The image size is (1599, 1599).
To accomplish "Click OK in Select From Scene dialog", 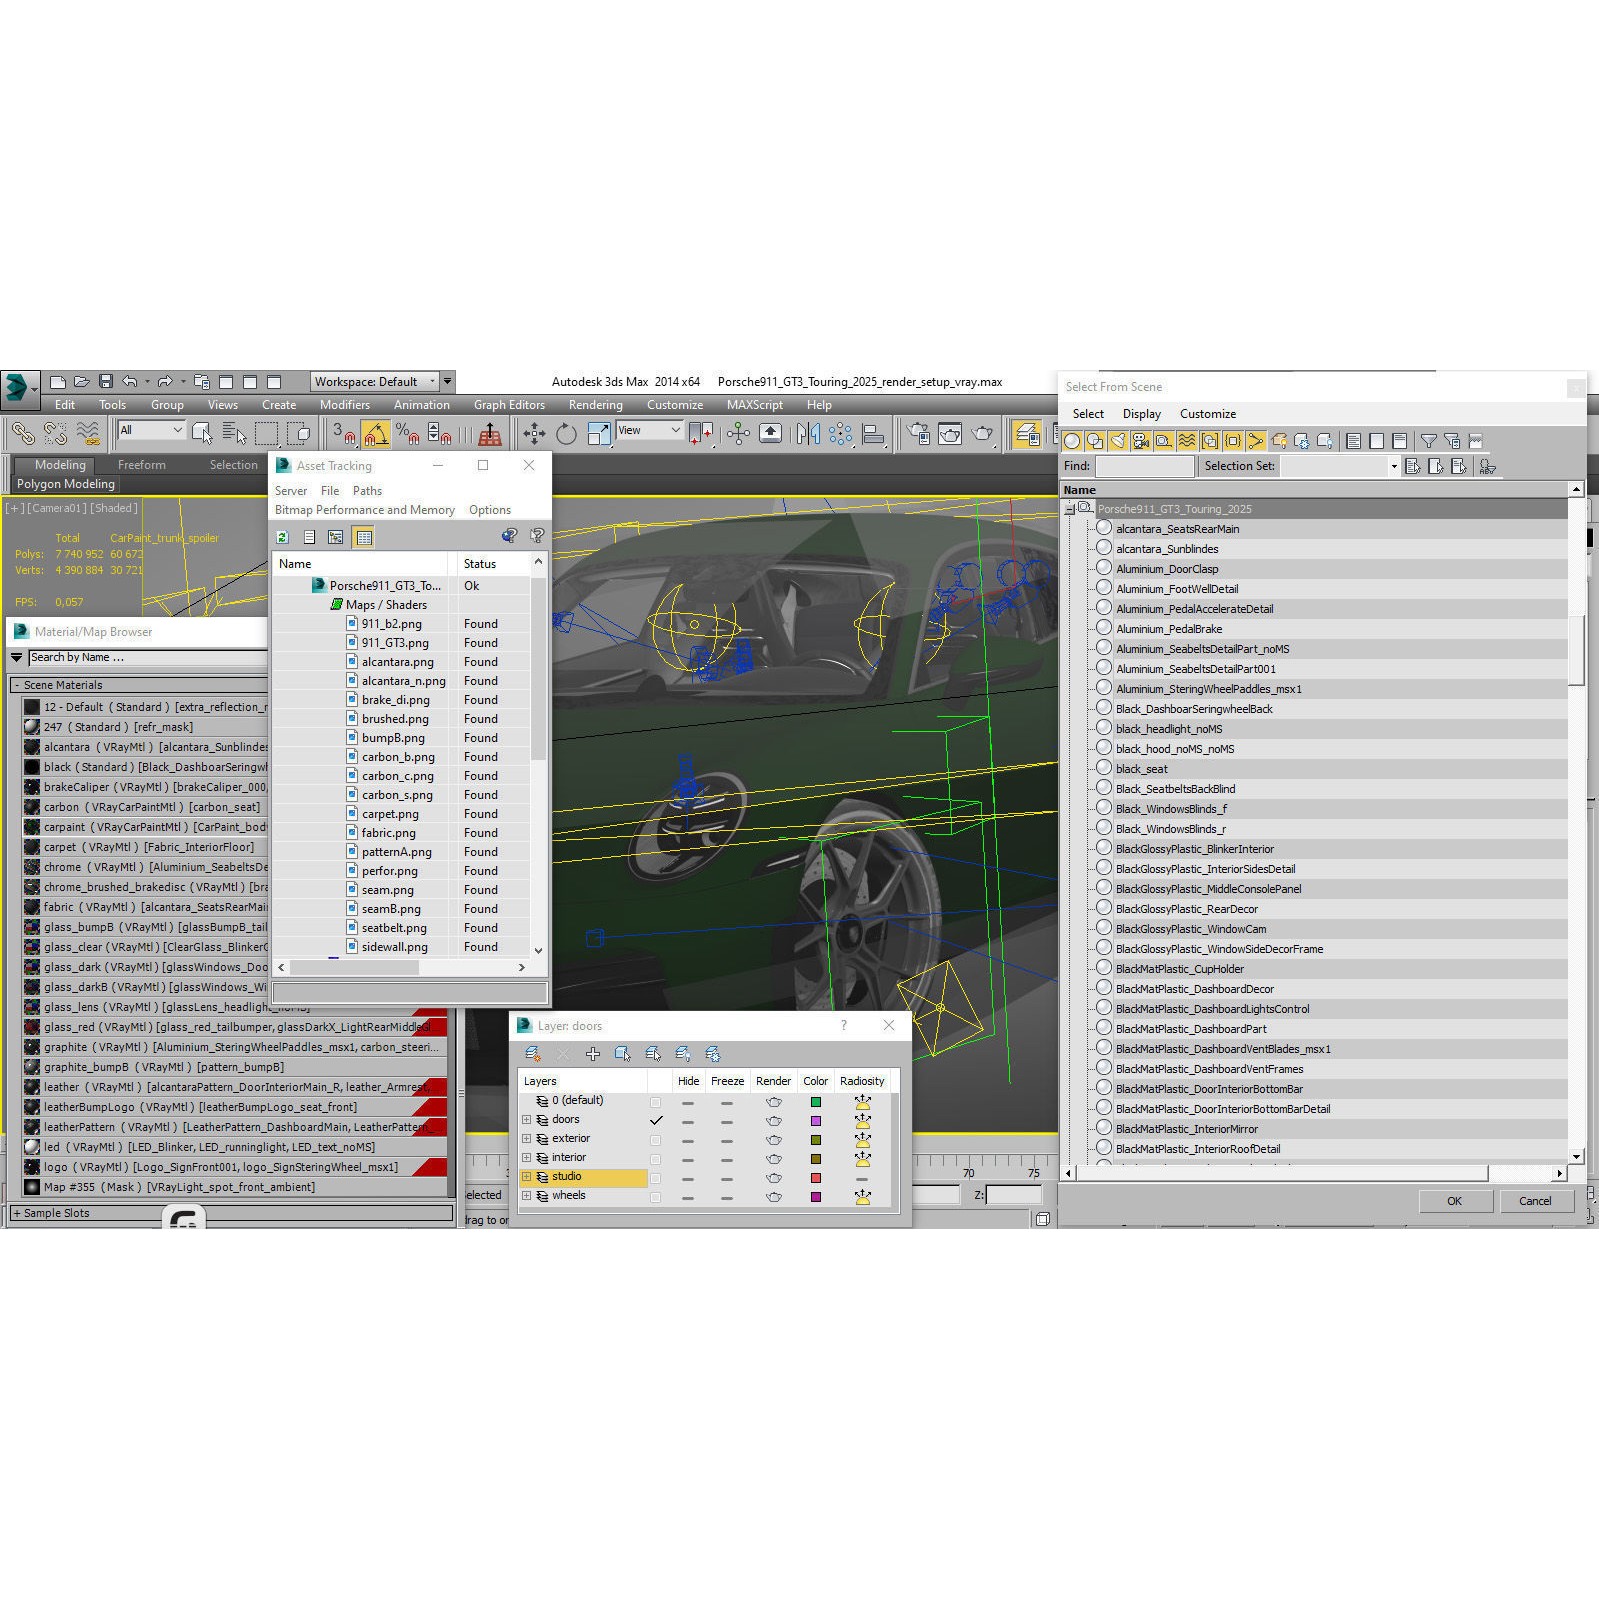I will (x=1455, y=1201).
